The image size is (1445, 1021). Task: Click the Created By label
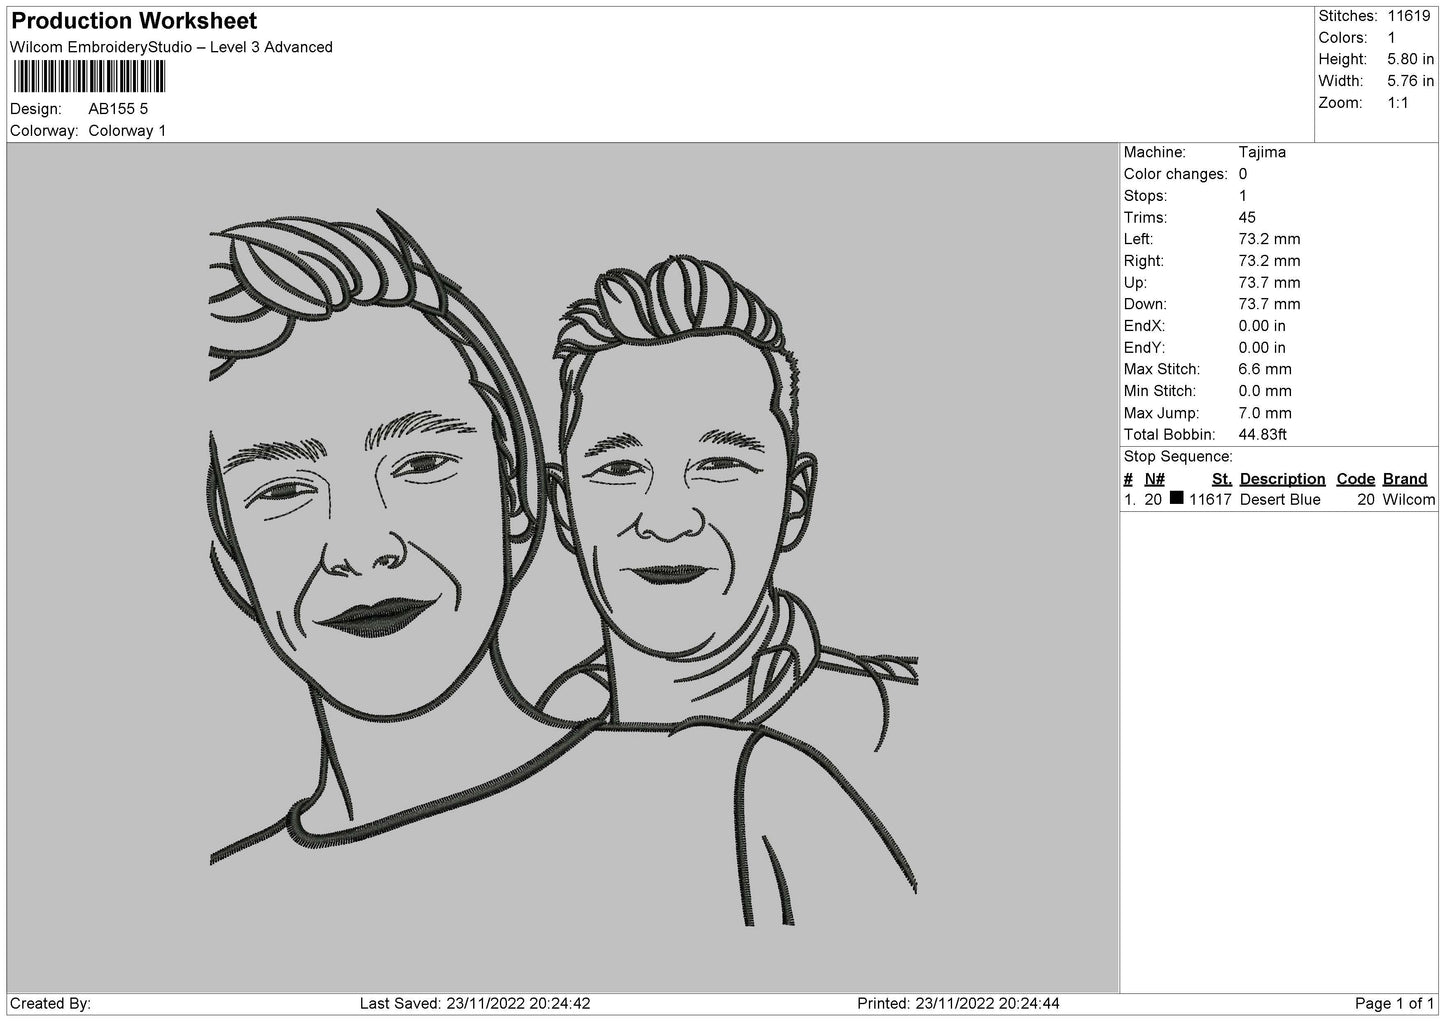coord(50,1003)
